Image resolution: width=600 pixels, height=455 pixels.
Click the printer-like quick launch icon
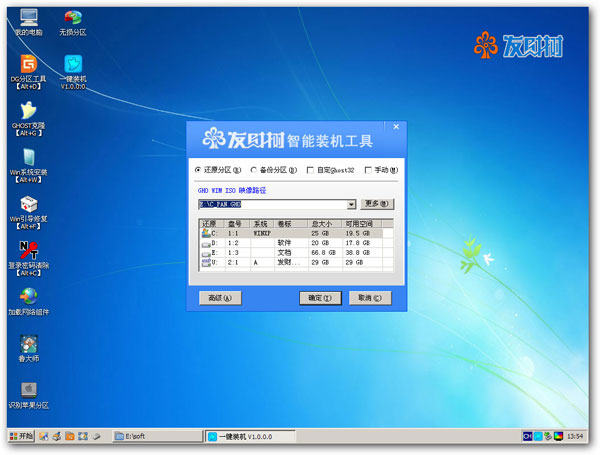pos(57,436)
